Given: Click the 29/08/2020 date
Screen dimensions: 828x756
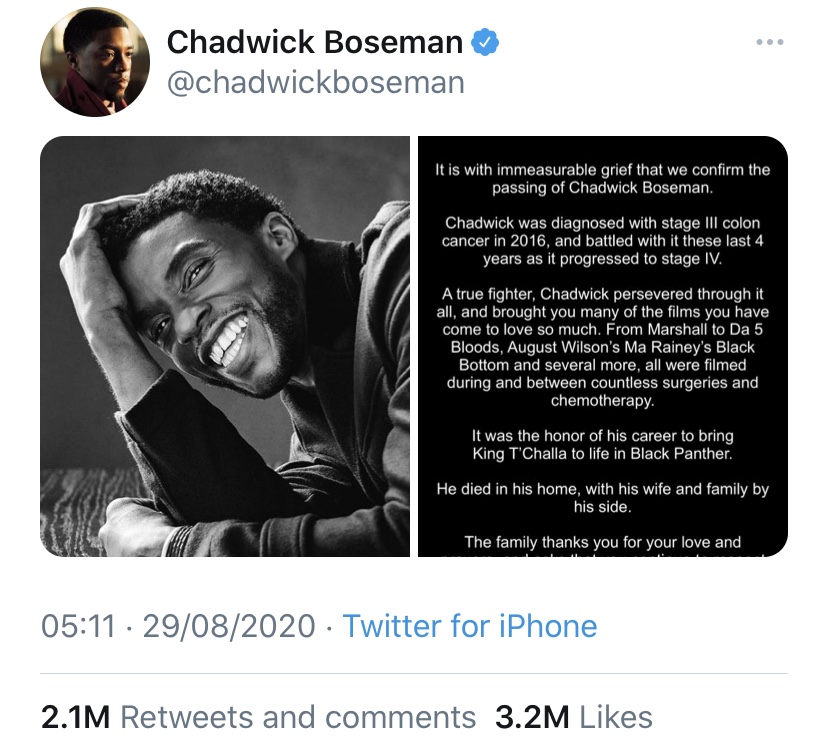Looking at the screenshot, I should [230, 627].
